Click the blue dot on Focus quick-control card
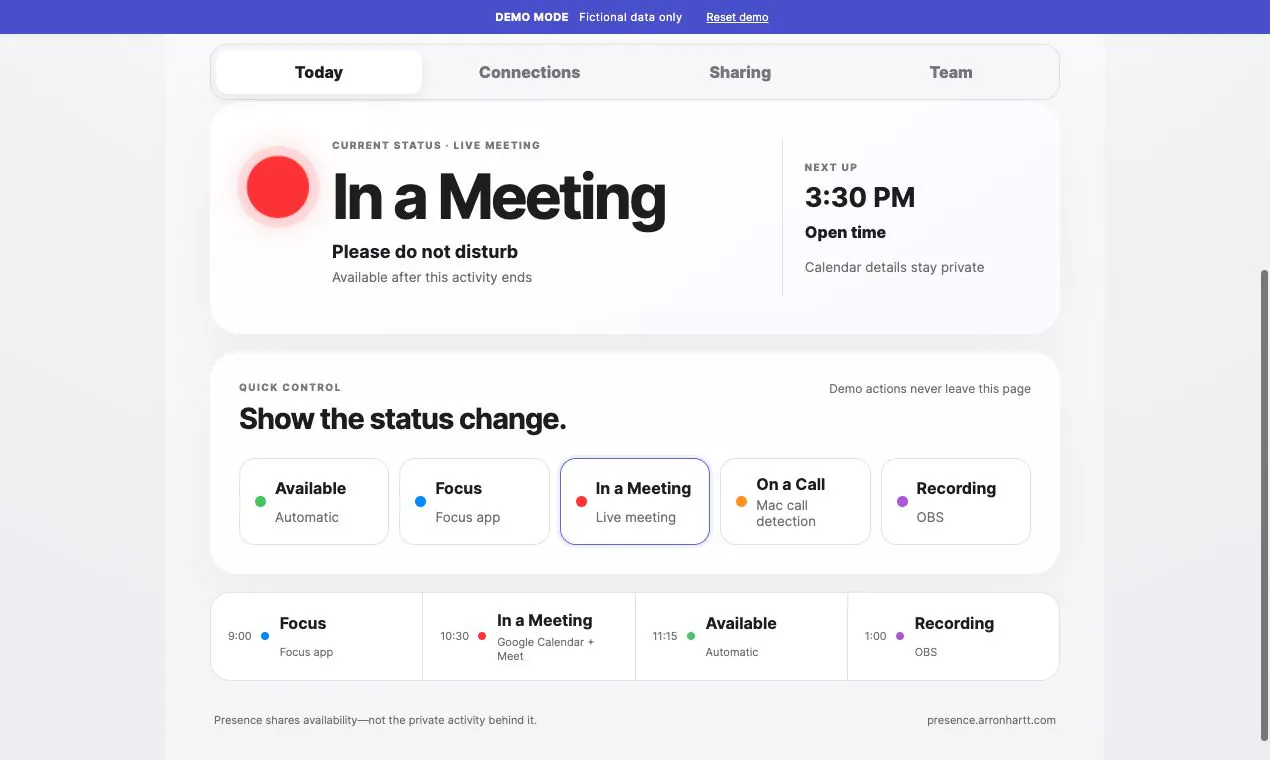 click(420, 502)
